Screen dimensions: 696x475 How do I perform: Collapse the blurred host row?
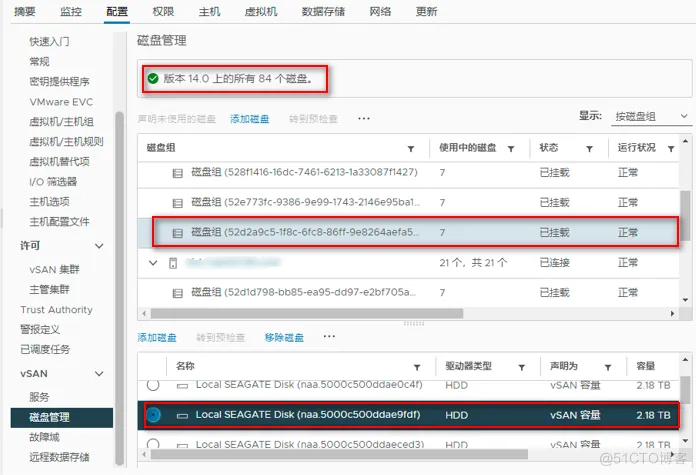click(153, 263)
